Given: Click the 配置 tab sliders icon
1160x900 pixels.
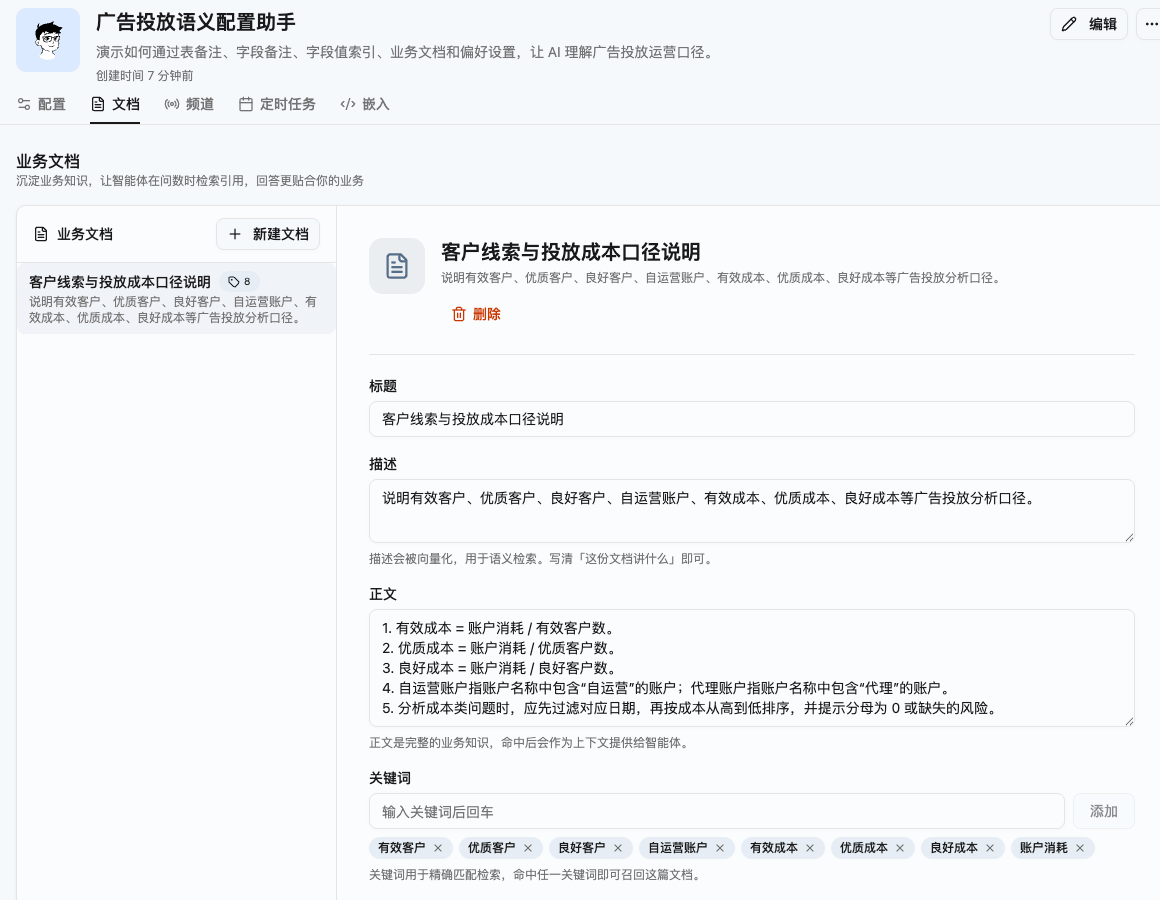Looking at the screenshot, I should pos(24,104).
